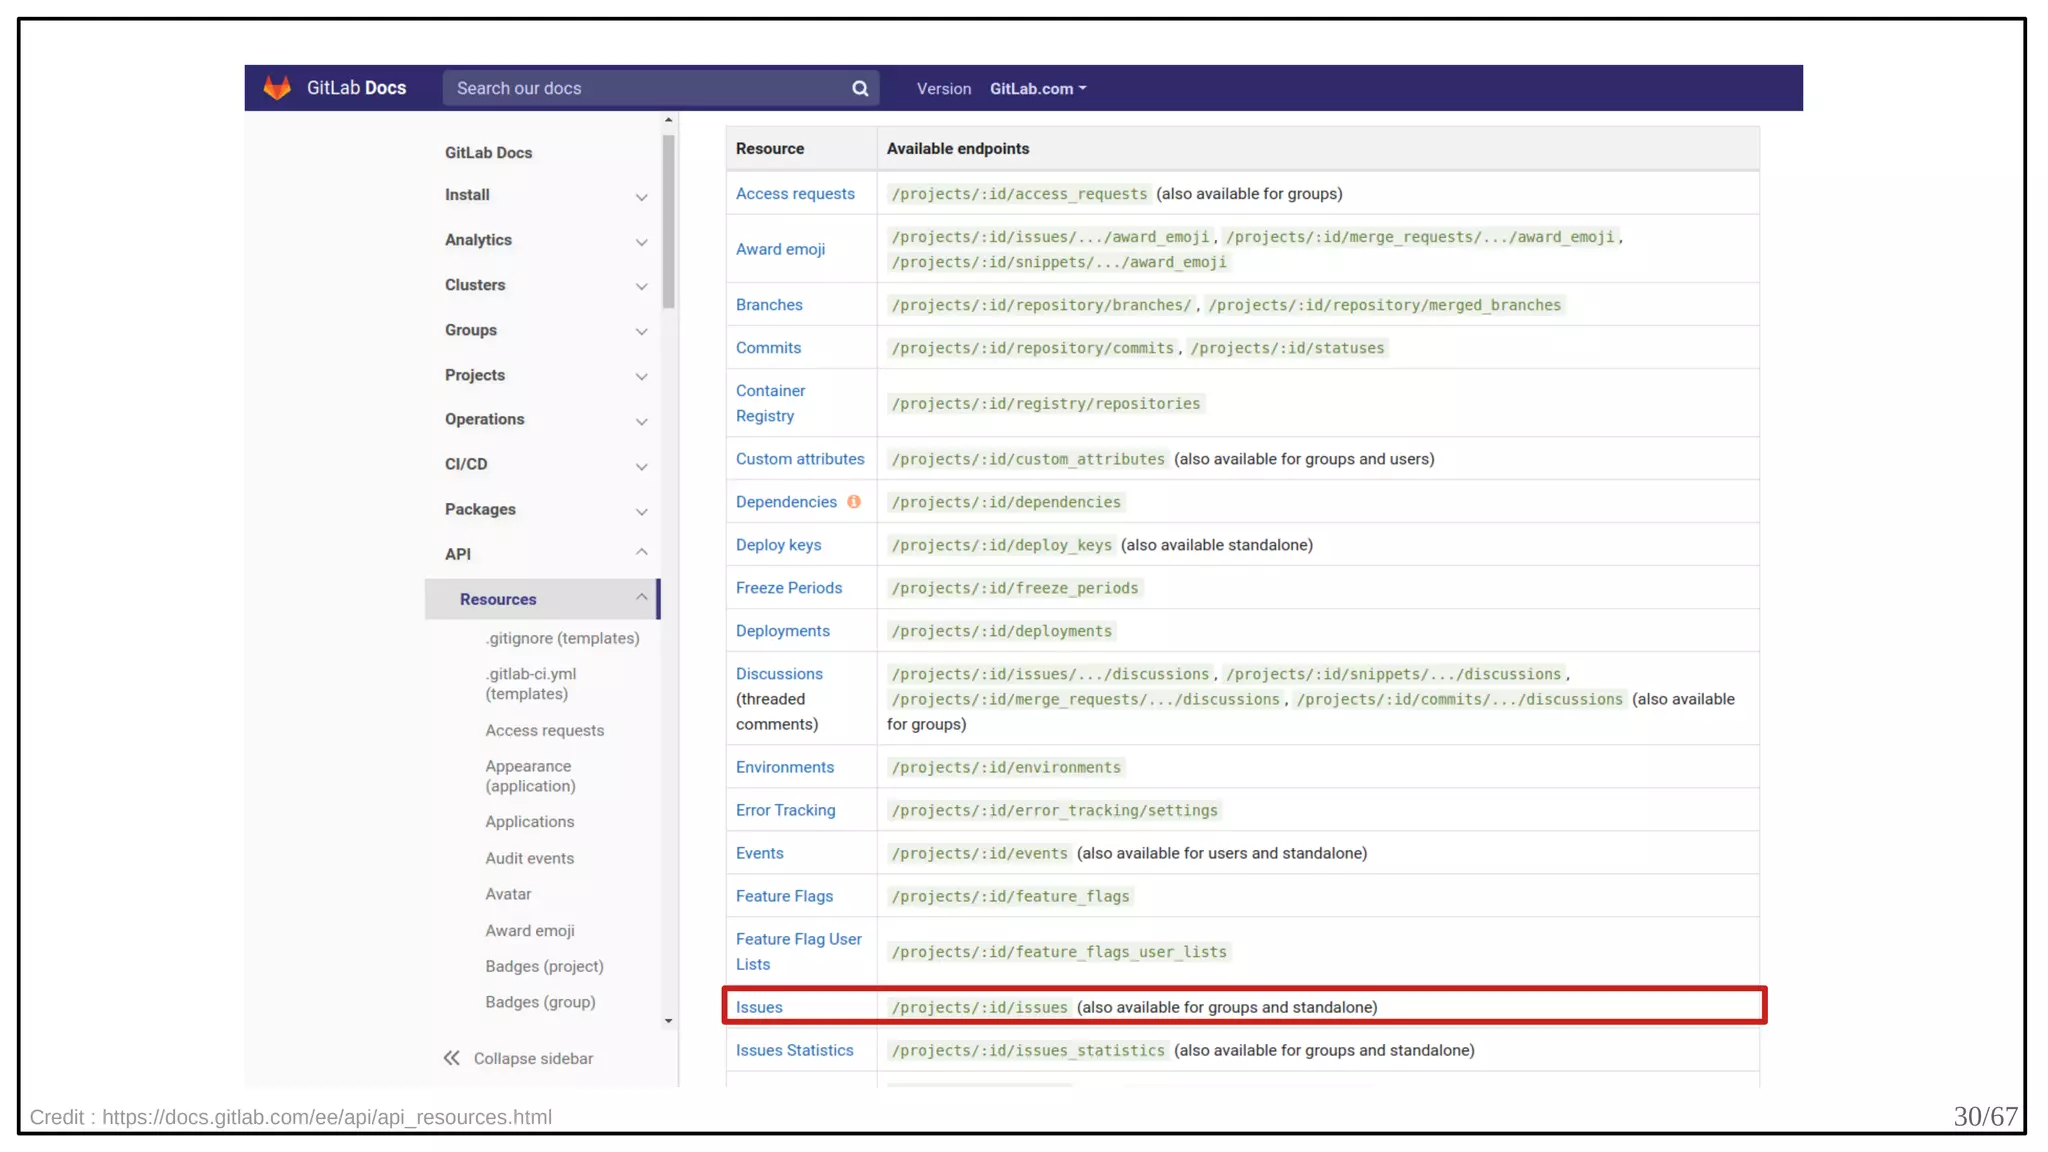
Task: Click sidebar scroll-up arrow
Action: click(668, 120)
